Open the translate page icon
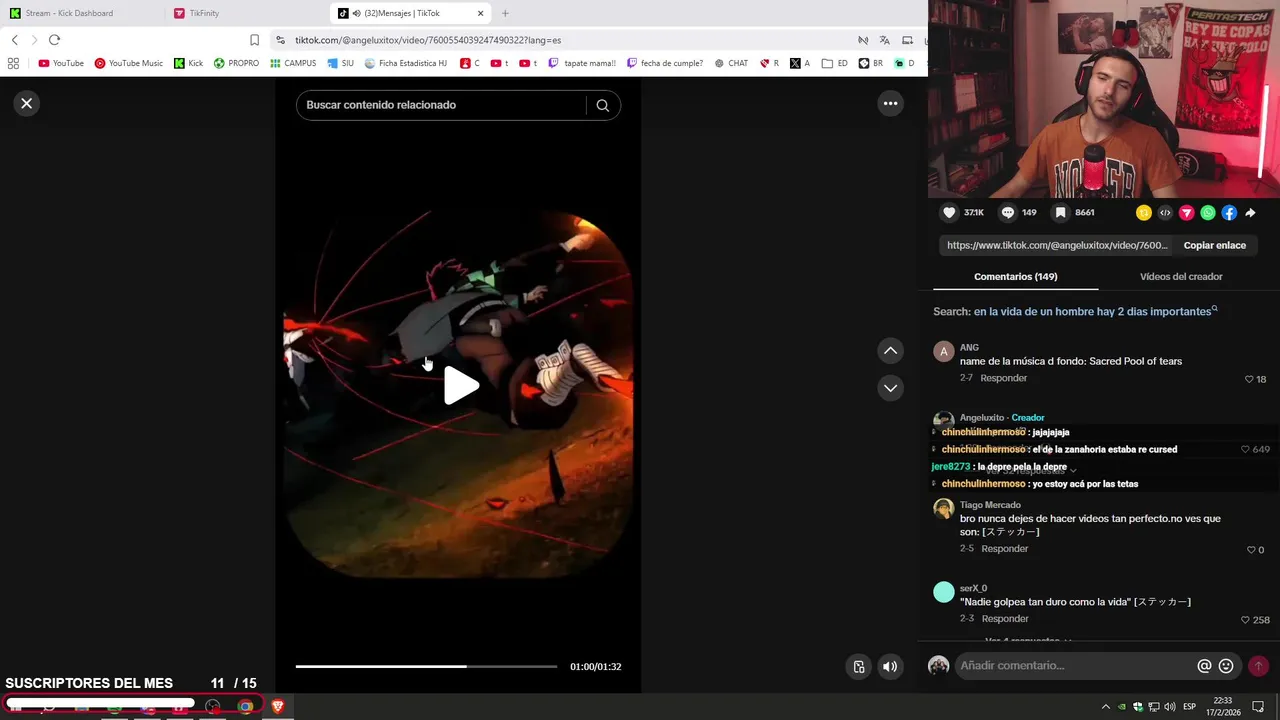The width and height of the screenshot is (1280, 720). pyautogui.click(x=884, y=40)
